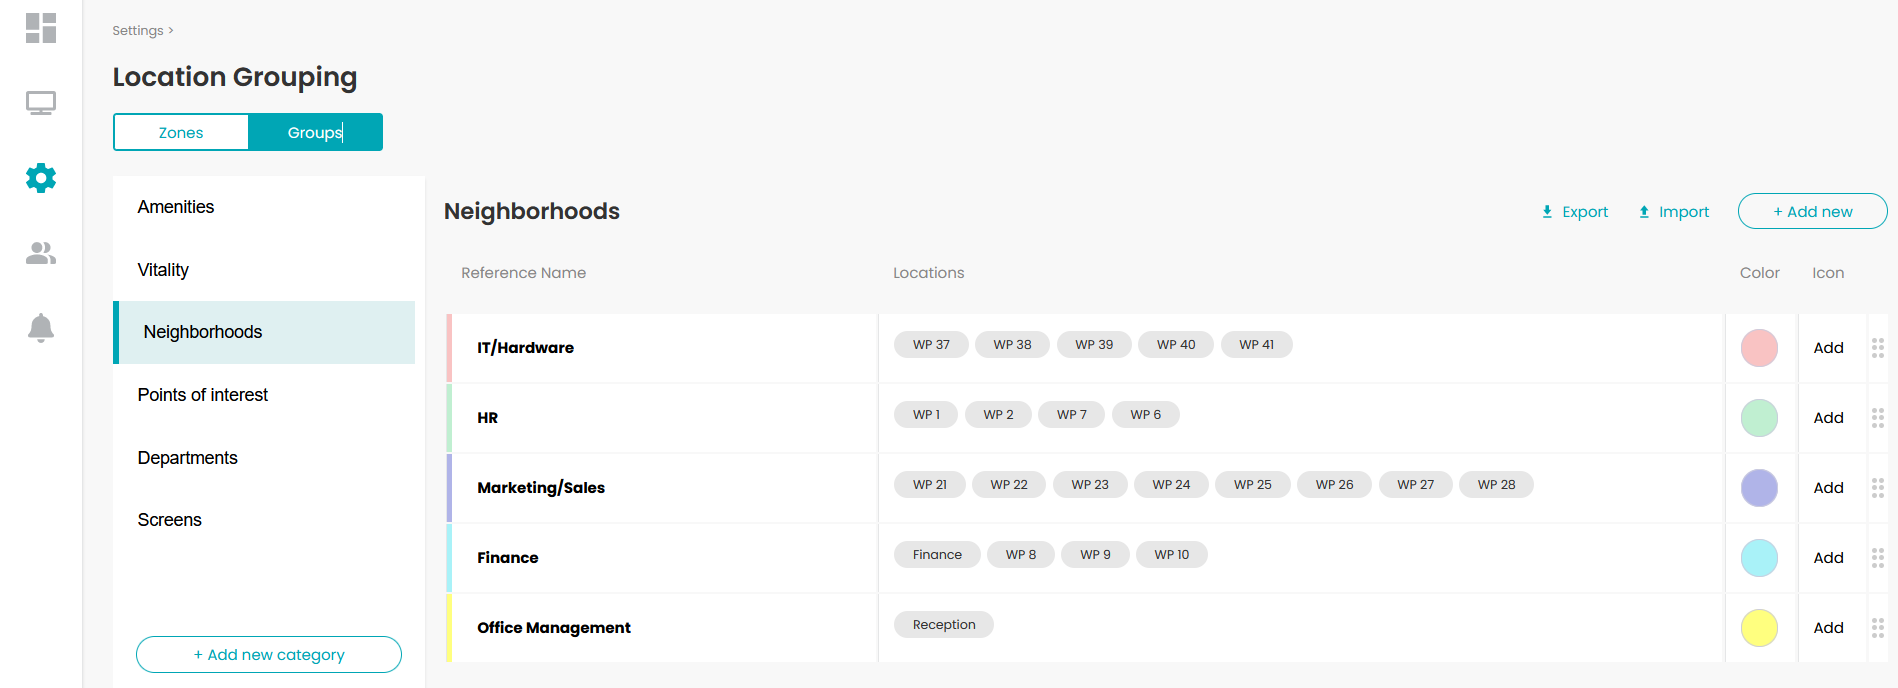Screen dimensions: 1898x688
Task: Select the Screens category
Action: tap(264, 520)
